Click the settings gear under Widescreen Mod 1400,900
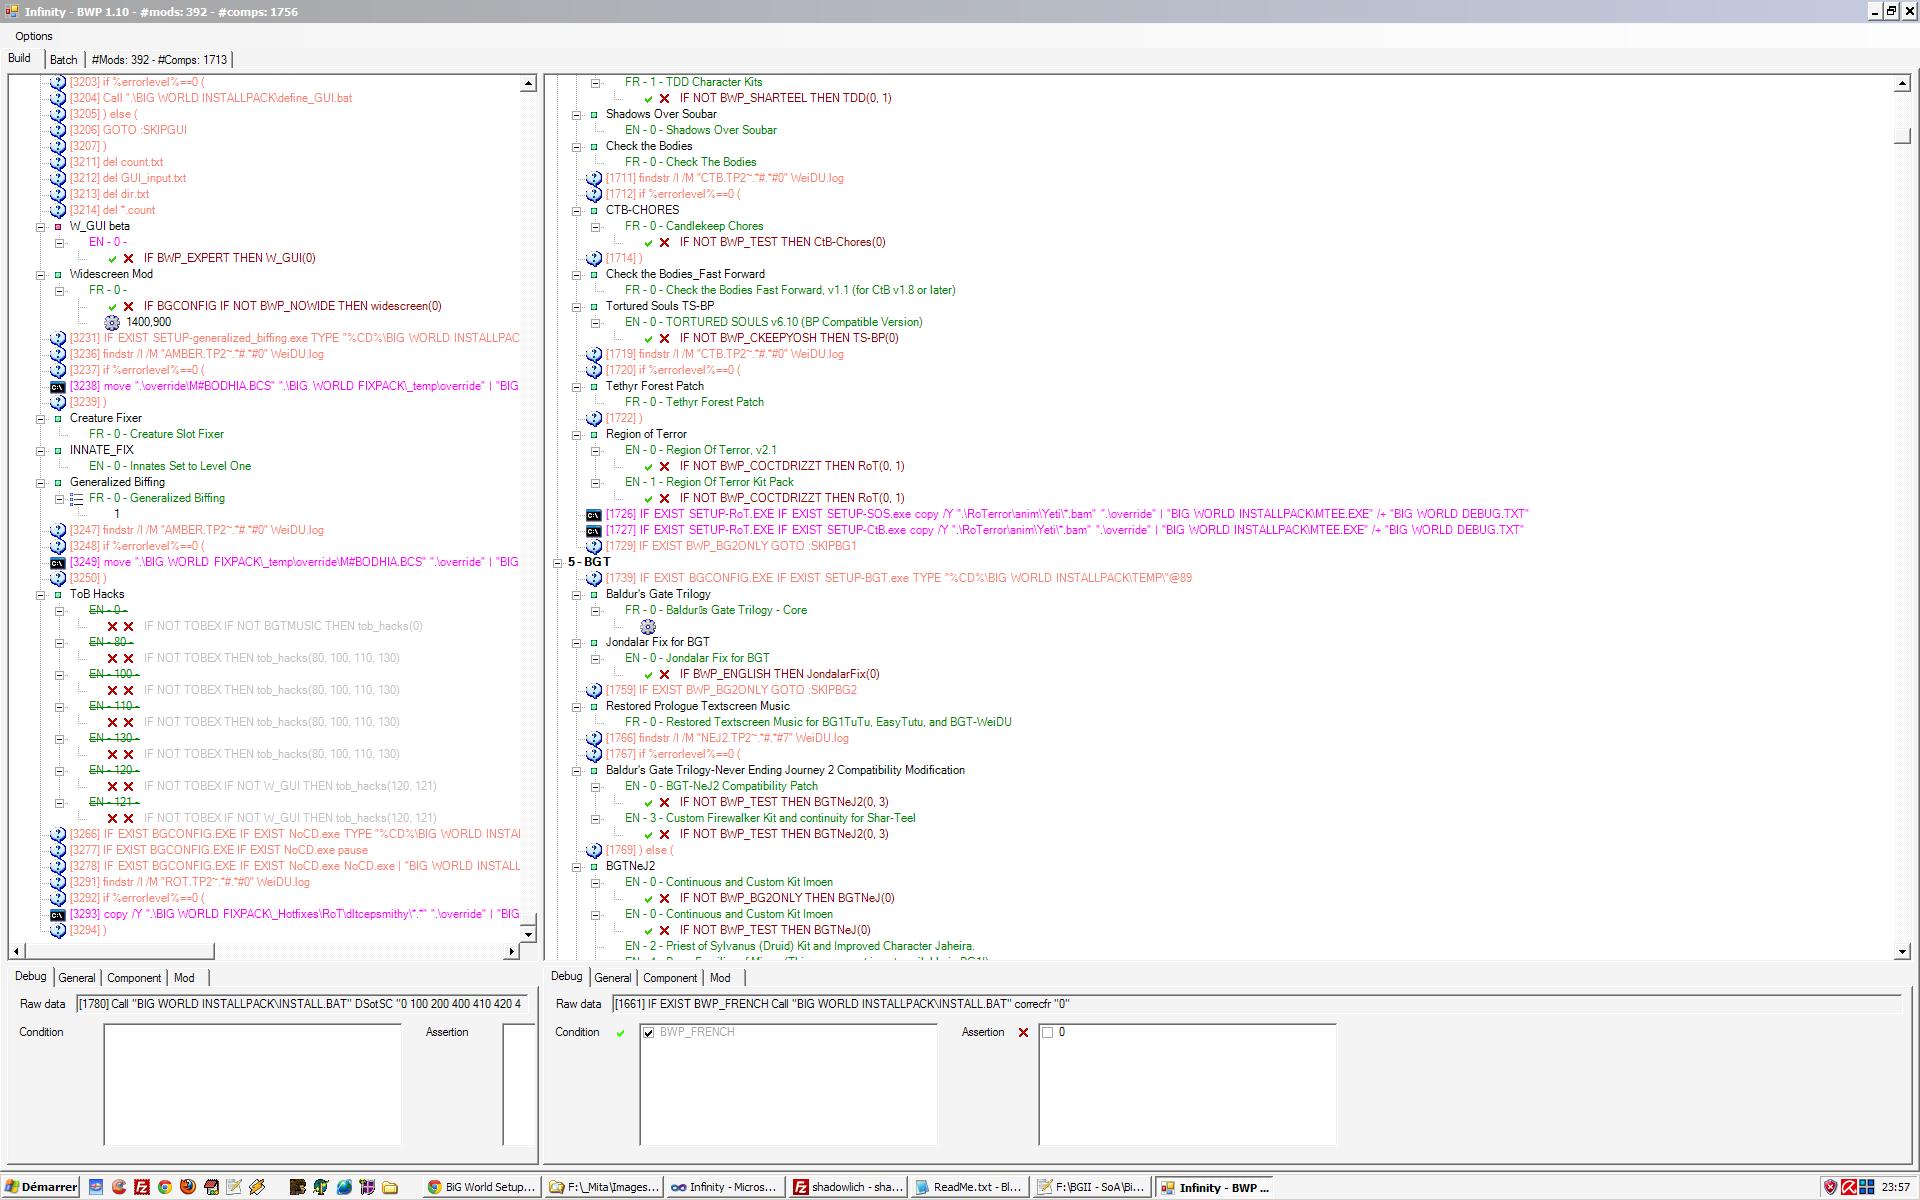 (x=112, y=322)
